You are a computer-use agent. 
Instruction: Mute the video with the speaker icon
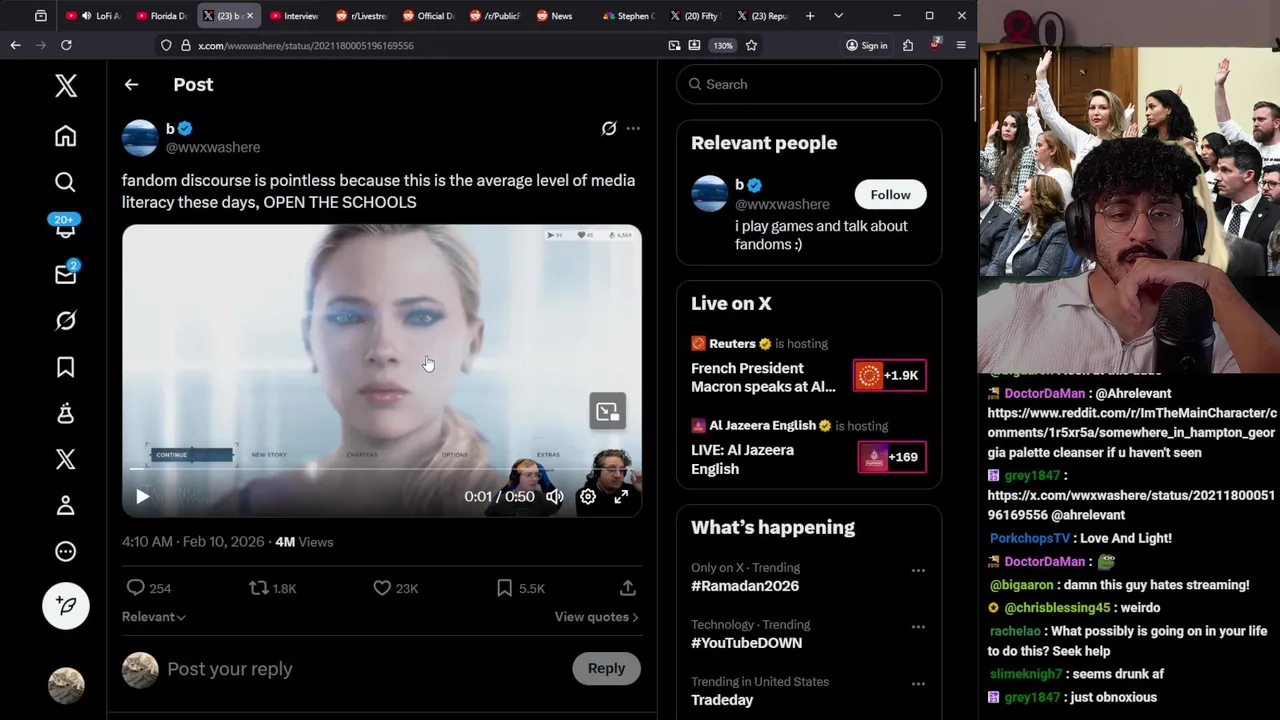click(x=555, y=496)
